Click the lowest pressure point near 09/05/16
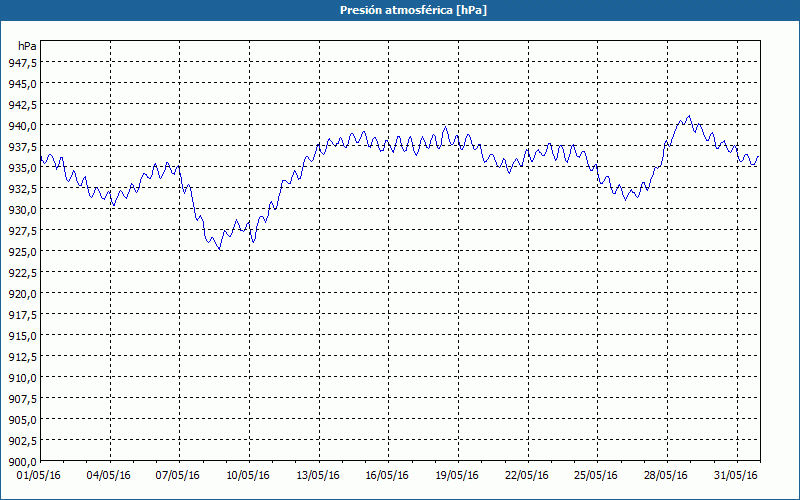800x500 pixels. [220, 249]
